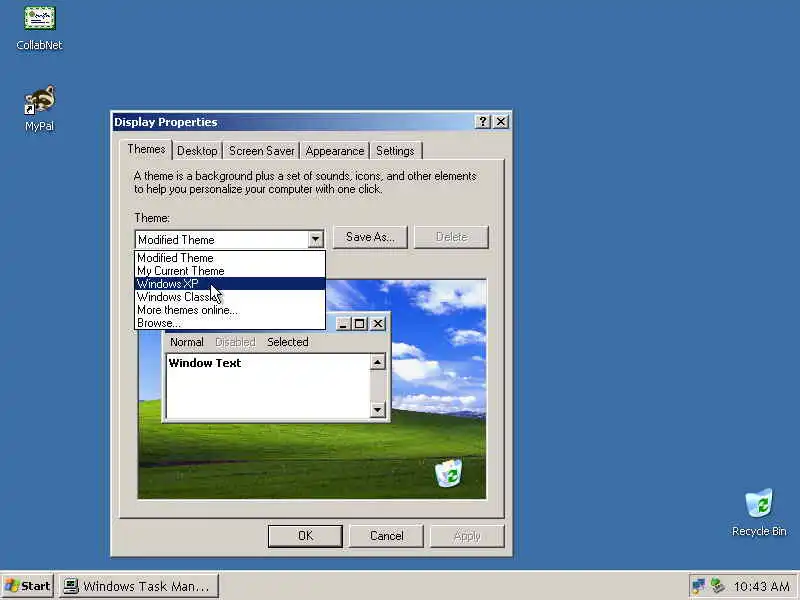Switch to the Themes tab
The height and width of the screenshot is (600, 800).
click(146, 149)
